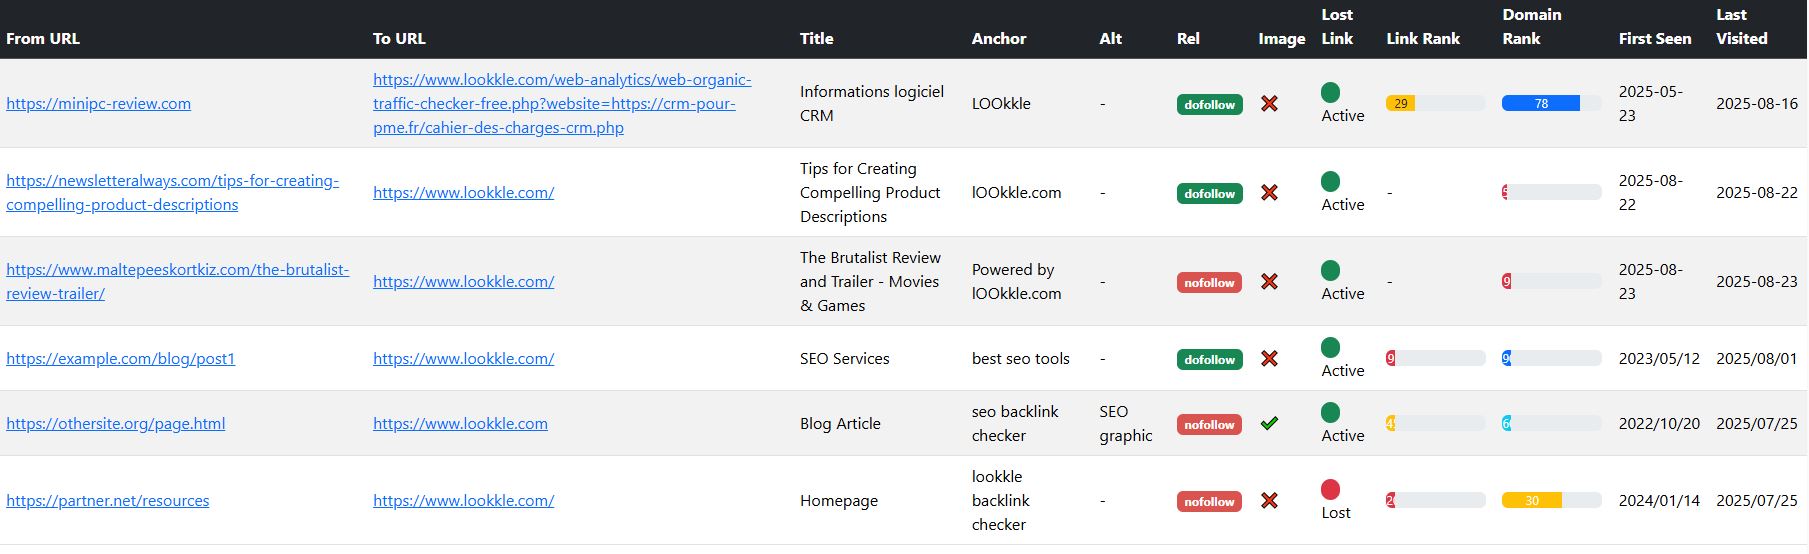Click the green Active status dot in minipc-review.com row
Viewport: 1809px width, 554px height.
[x=1330, y=92]
